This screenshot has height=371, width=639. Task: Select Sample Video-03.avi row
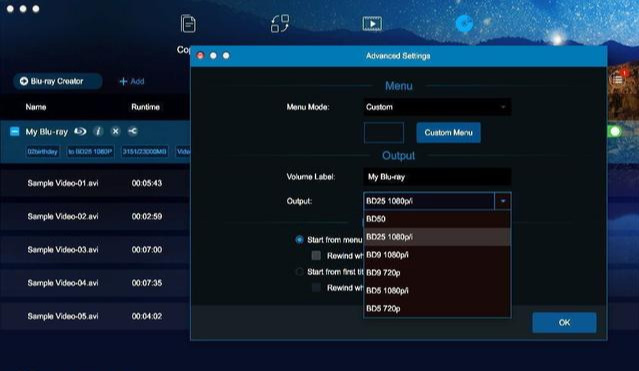[95, 250]
